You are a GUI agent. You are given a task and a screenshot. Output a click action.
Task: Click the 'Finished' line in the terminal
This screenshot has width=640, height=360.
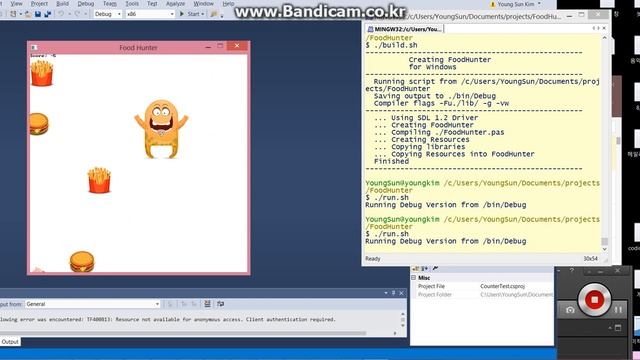[391, 161]
